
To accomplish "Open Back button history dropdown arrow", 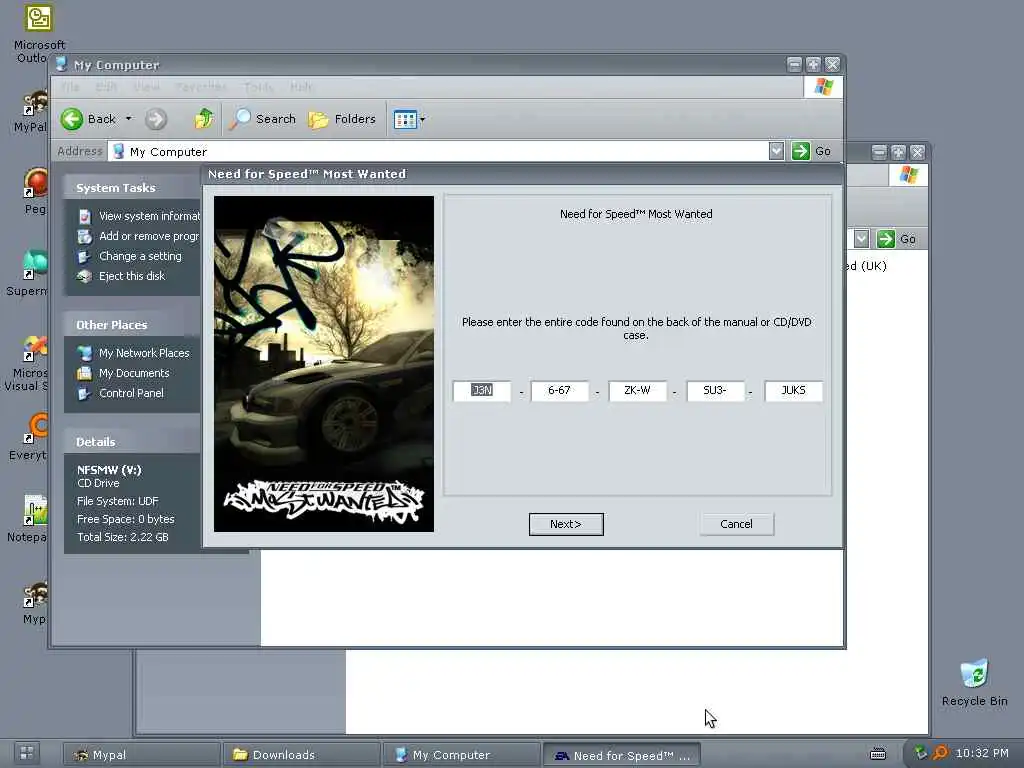I will coord(129,119).
